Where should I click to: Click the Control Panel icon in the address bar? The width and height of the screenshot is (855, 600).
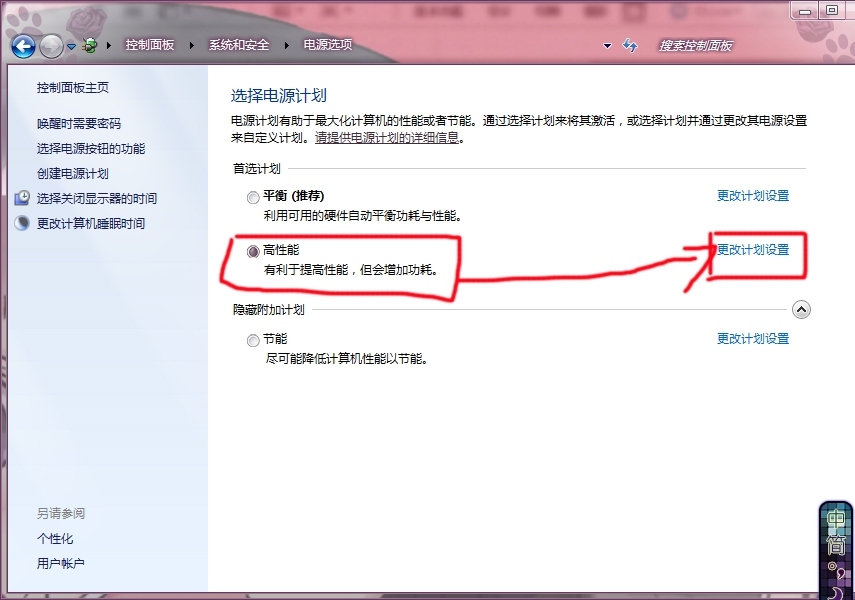(x=89, y=45)
